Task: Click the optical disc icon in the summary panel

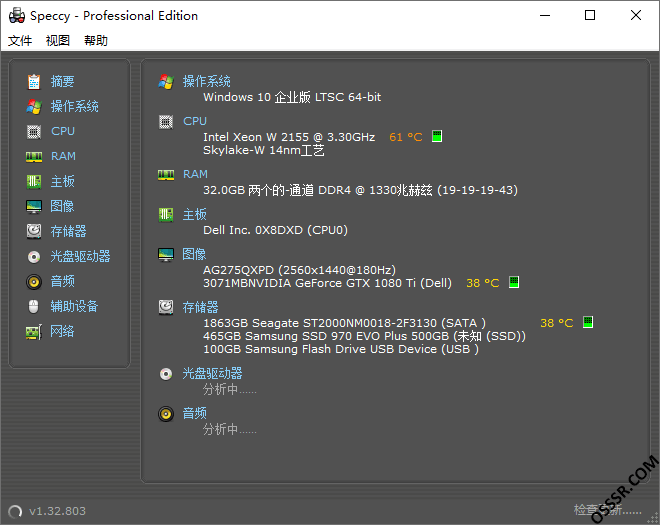Action: pyautogui.click(x=166, y=374)
